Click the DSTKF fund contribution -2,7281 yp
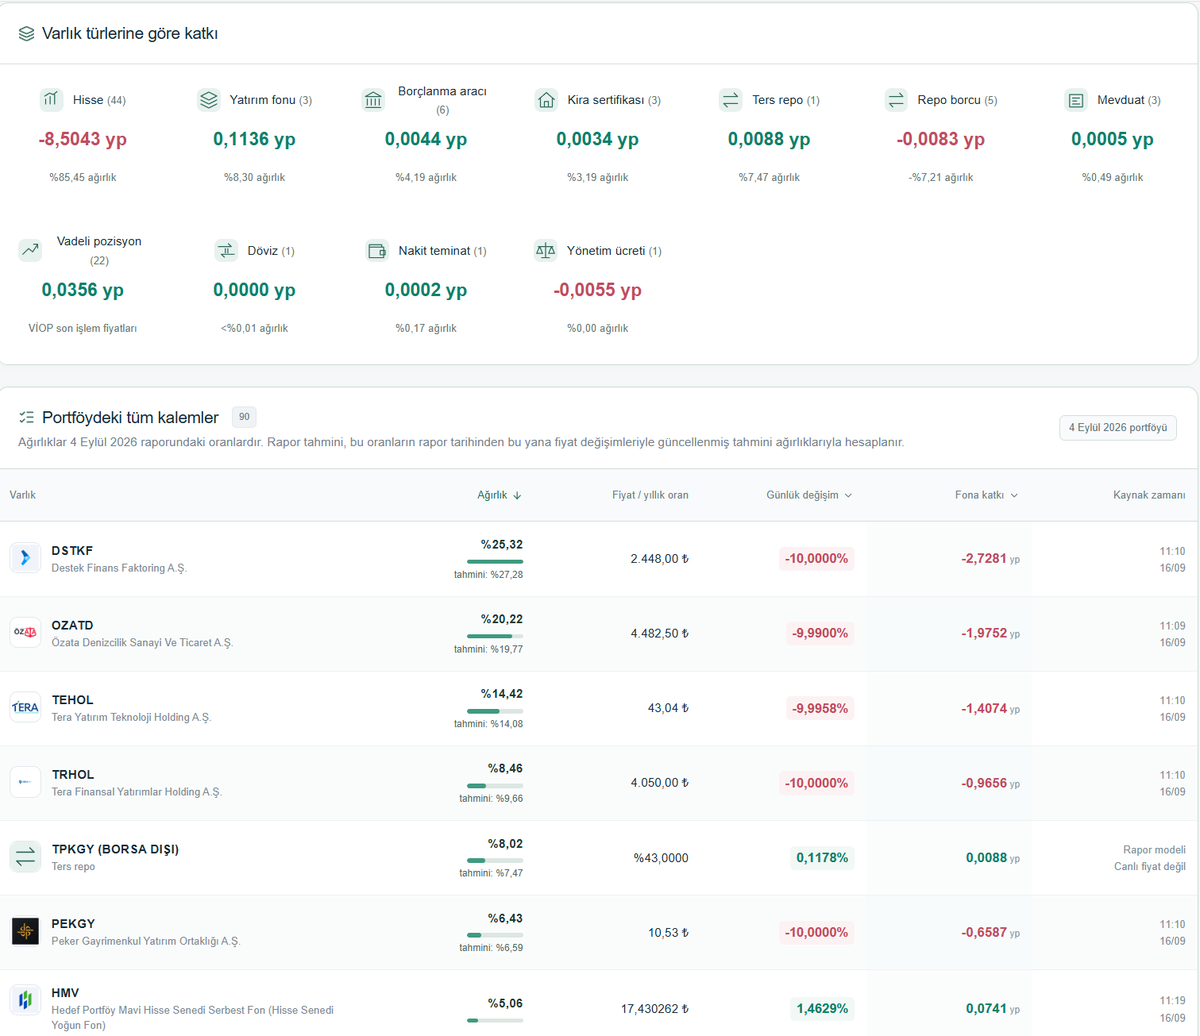1200x1036 pixels. point(990,559)
